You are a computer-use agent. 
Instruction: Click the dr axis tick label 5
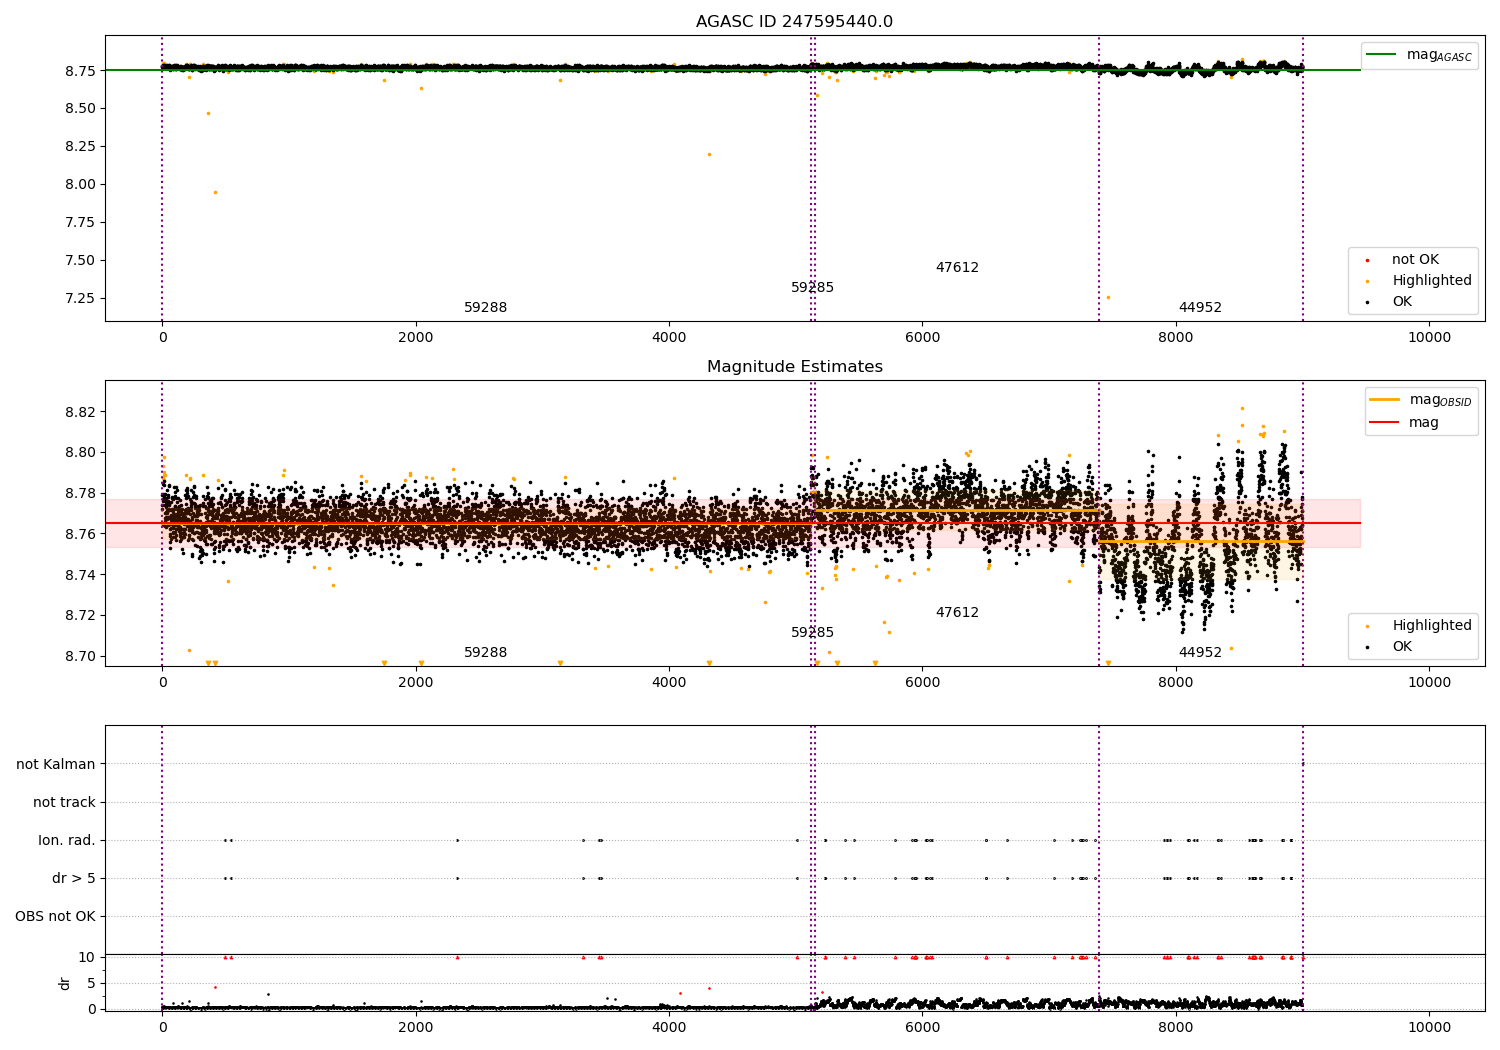click(x=91, y=983)
